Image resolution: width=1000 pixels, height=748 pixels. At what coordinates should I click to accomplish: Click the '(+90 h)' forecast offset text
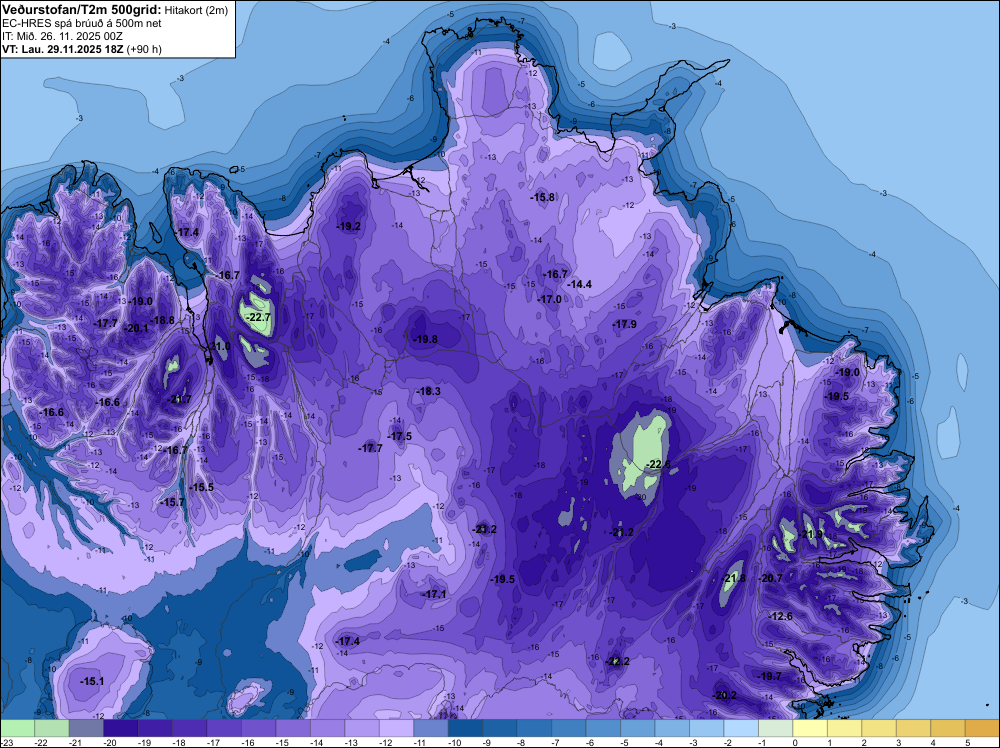[x=144, y=49]
